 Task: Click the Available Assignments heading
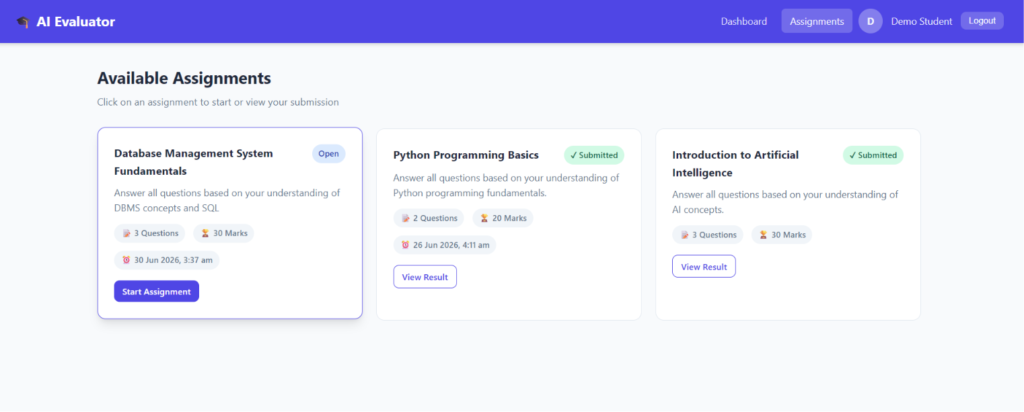tap(184, 78)
